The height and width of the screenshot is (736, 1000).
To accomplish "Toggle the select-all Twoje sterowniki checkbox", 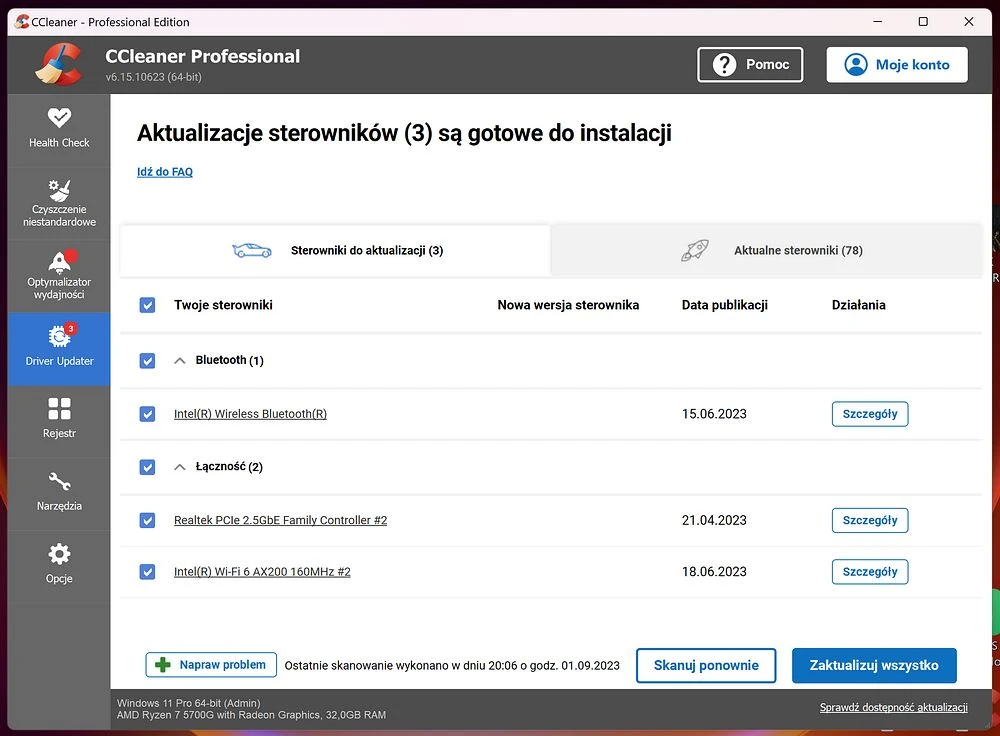I will coord(147,305).
